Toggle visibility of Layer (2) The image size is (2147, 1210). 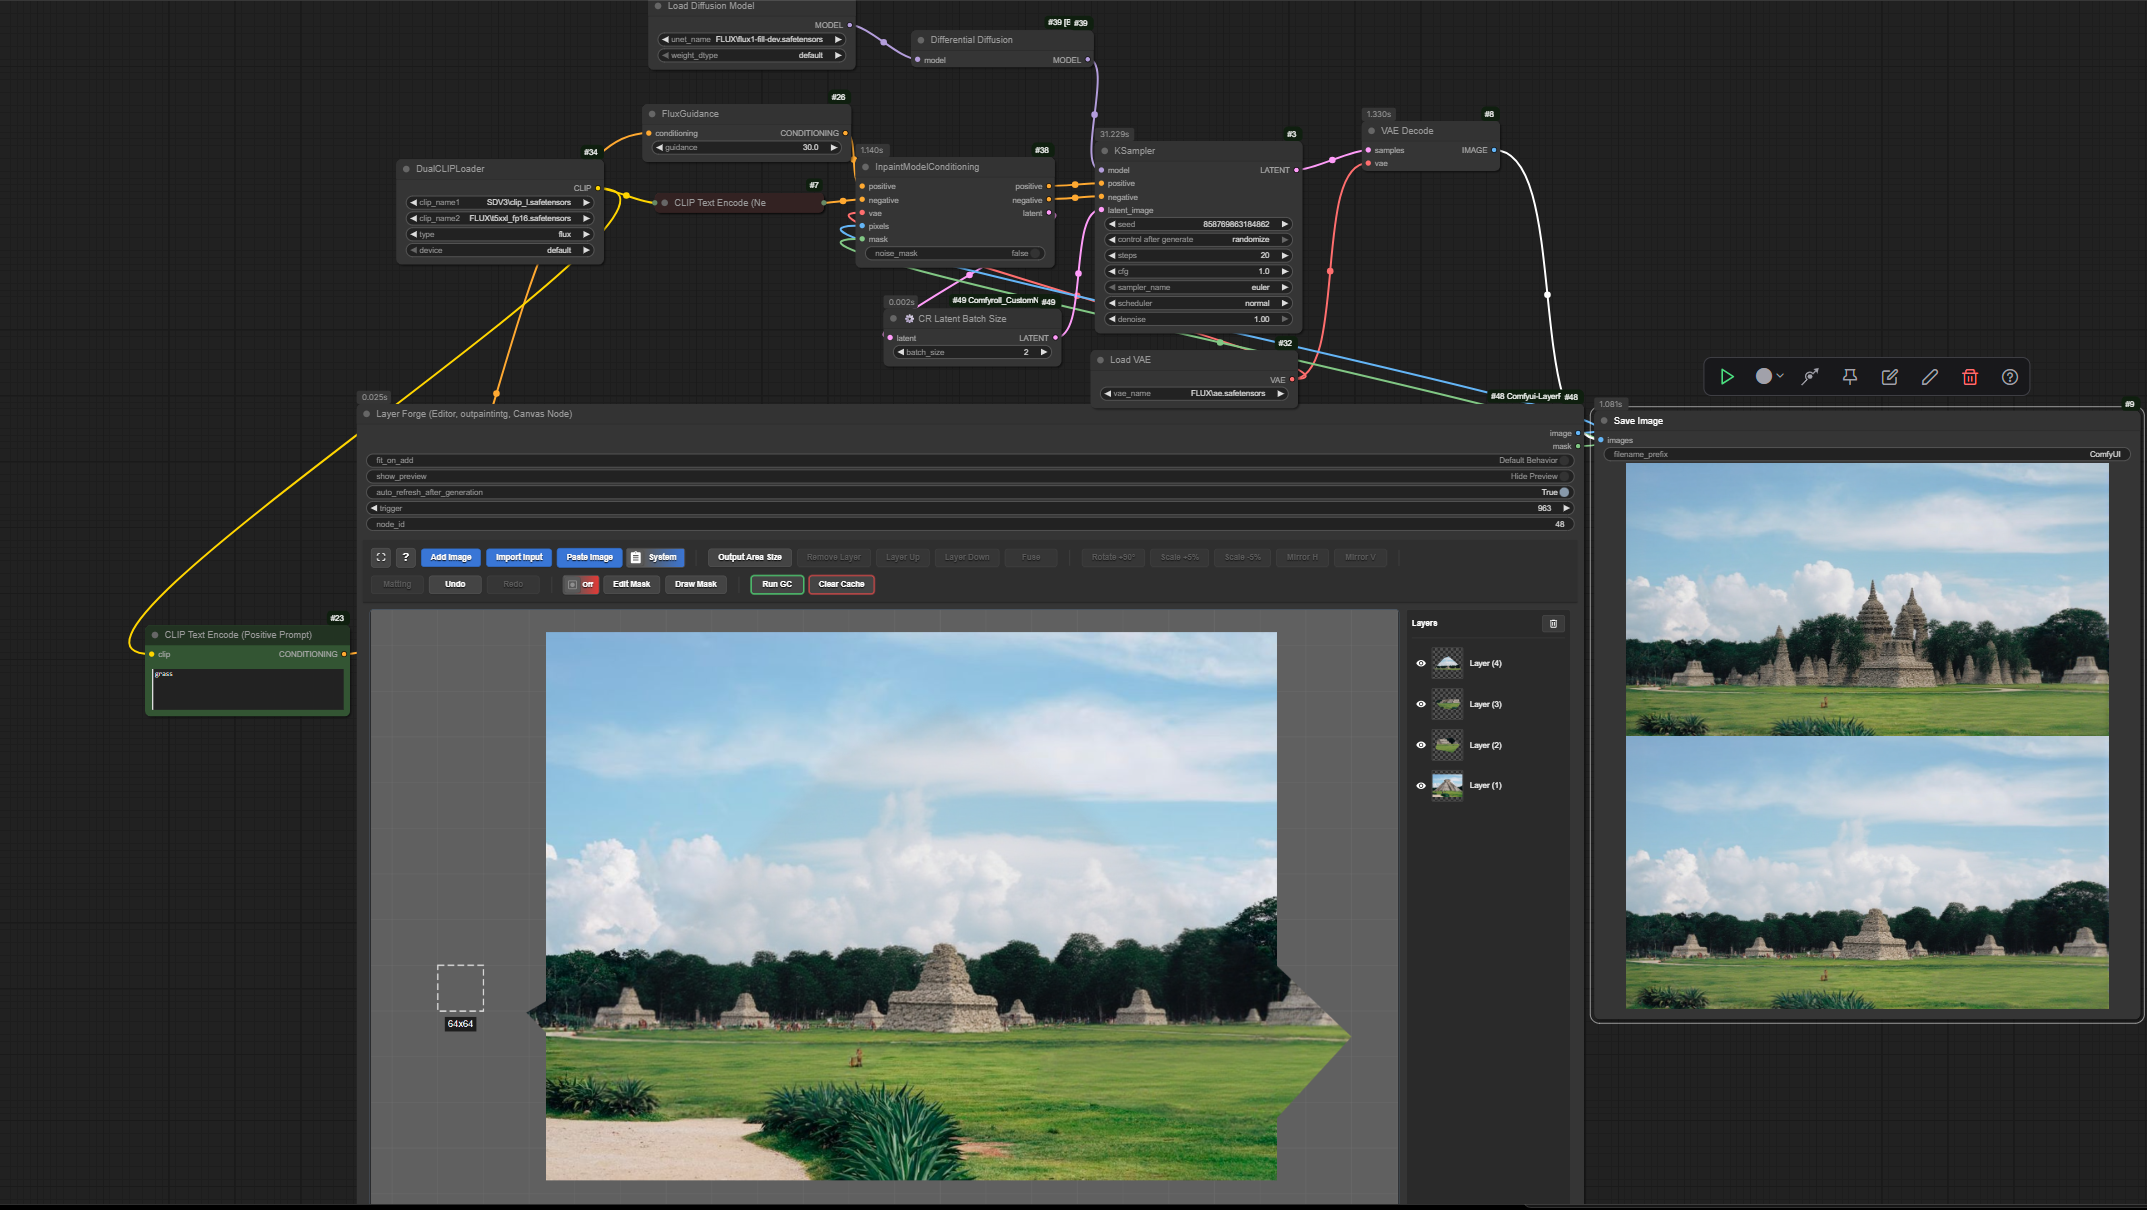point(1421,745)
